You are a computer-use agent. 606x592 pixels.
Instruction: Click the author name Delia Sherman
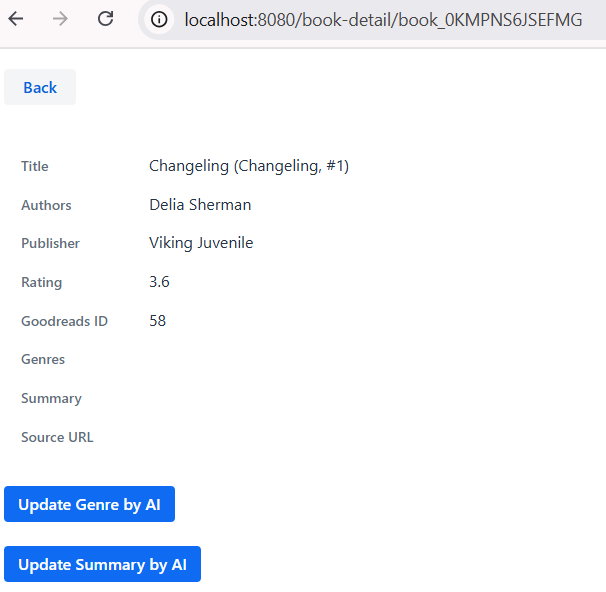tap(200, 205)
